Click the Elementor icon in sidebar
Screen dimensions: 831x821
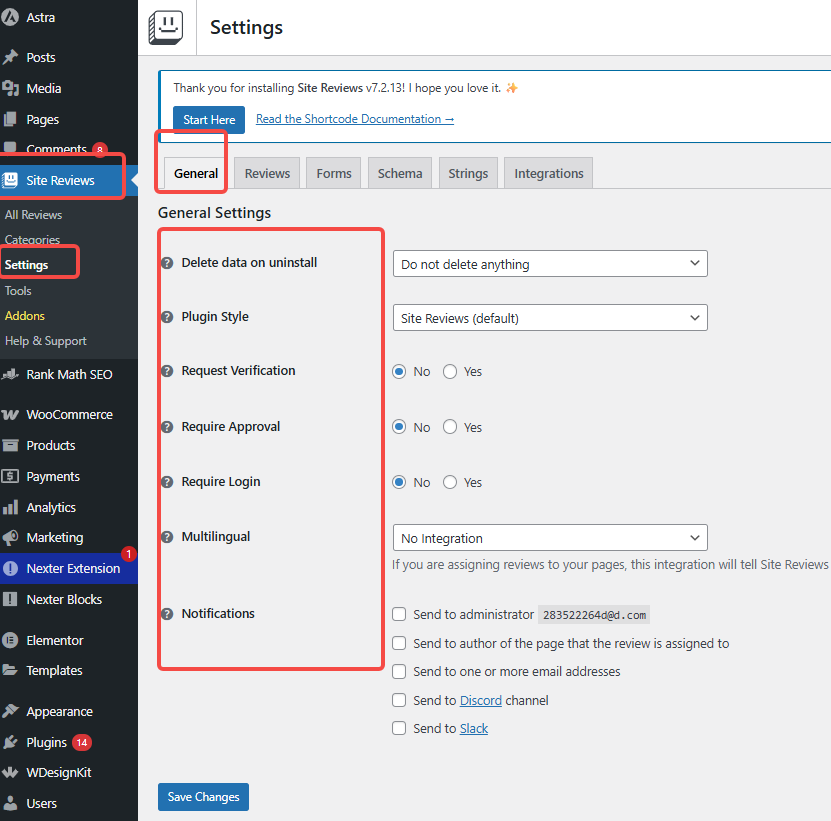click(11, 640)
